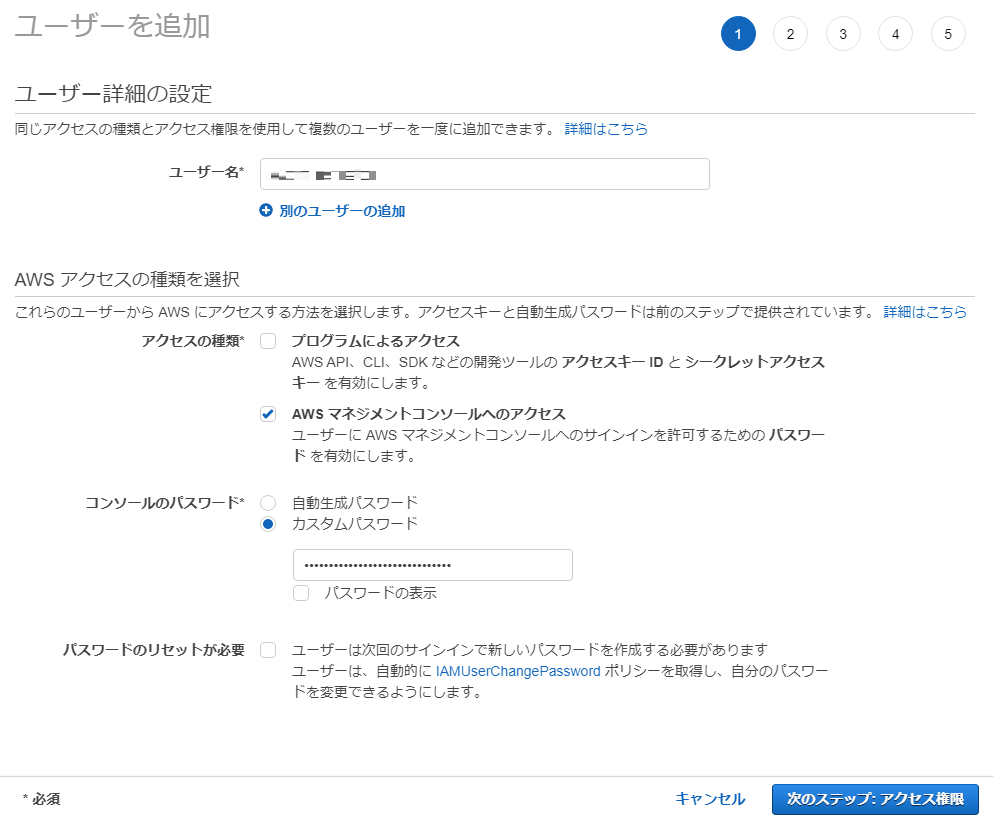Image resolution: width=993 pixels, height=819 pixels.
Task: Go to wizard step 3 circle
Action: click(843, 34)
